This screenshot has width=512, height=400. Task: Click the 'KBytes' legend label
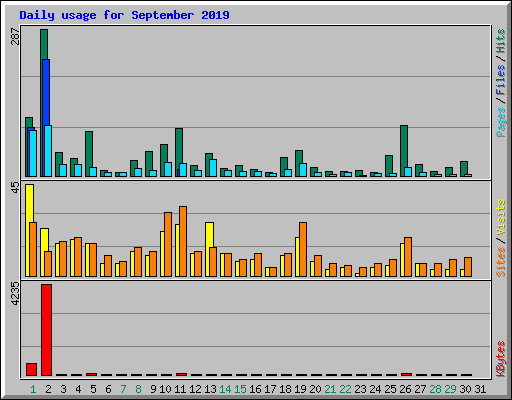point(500,359)
